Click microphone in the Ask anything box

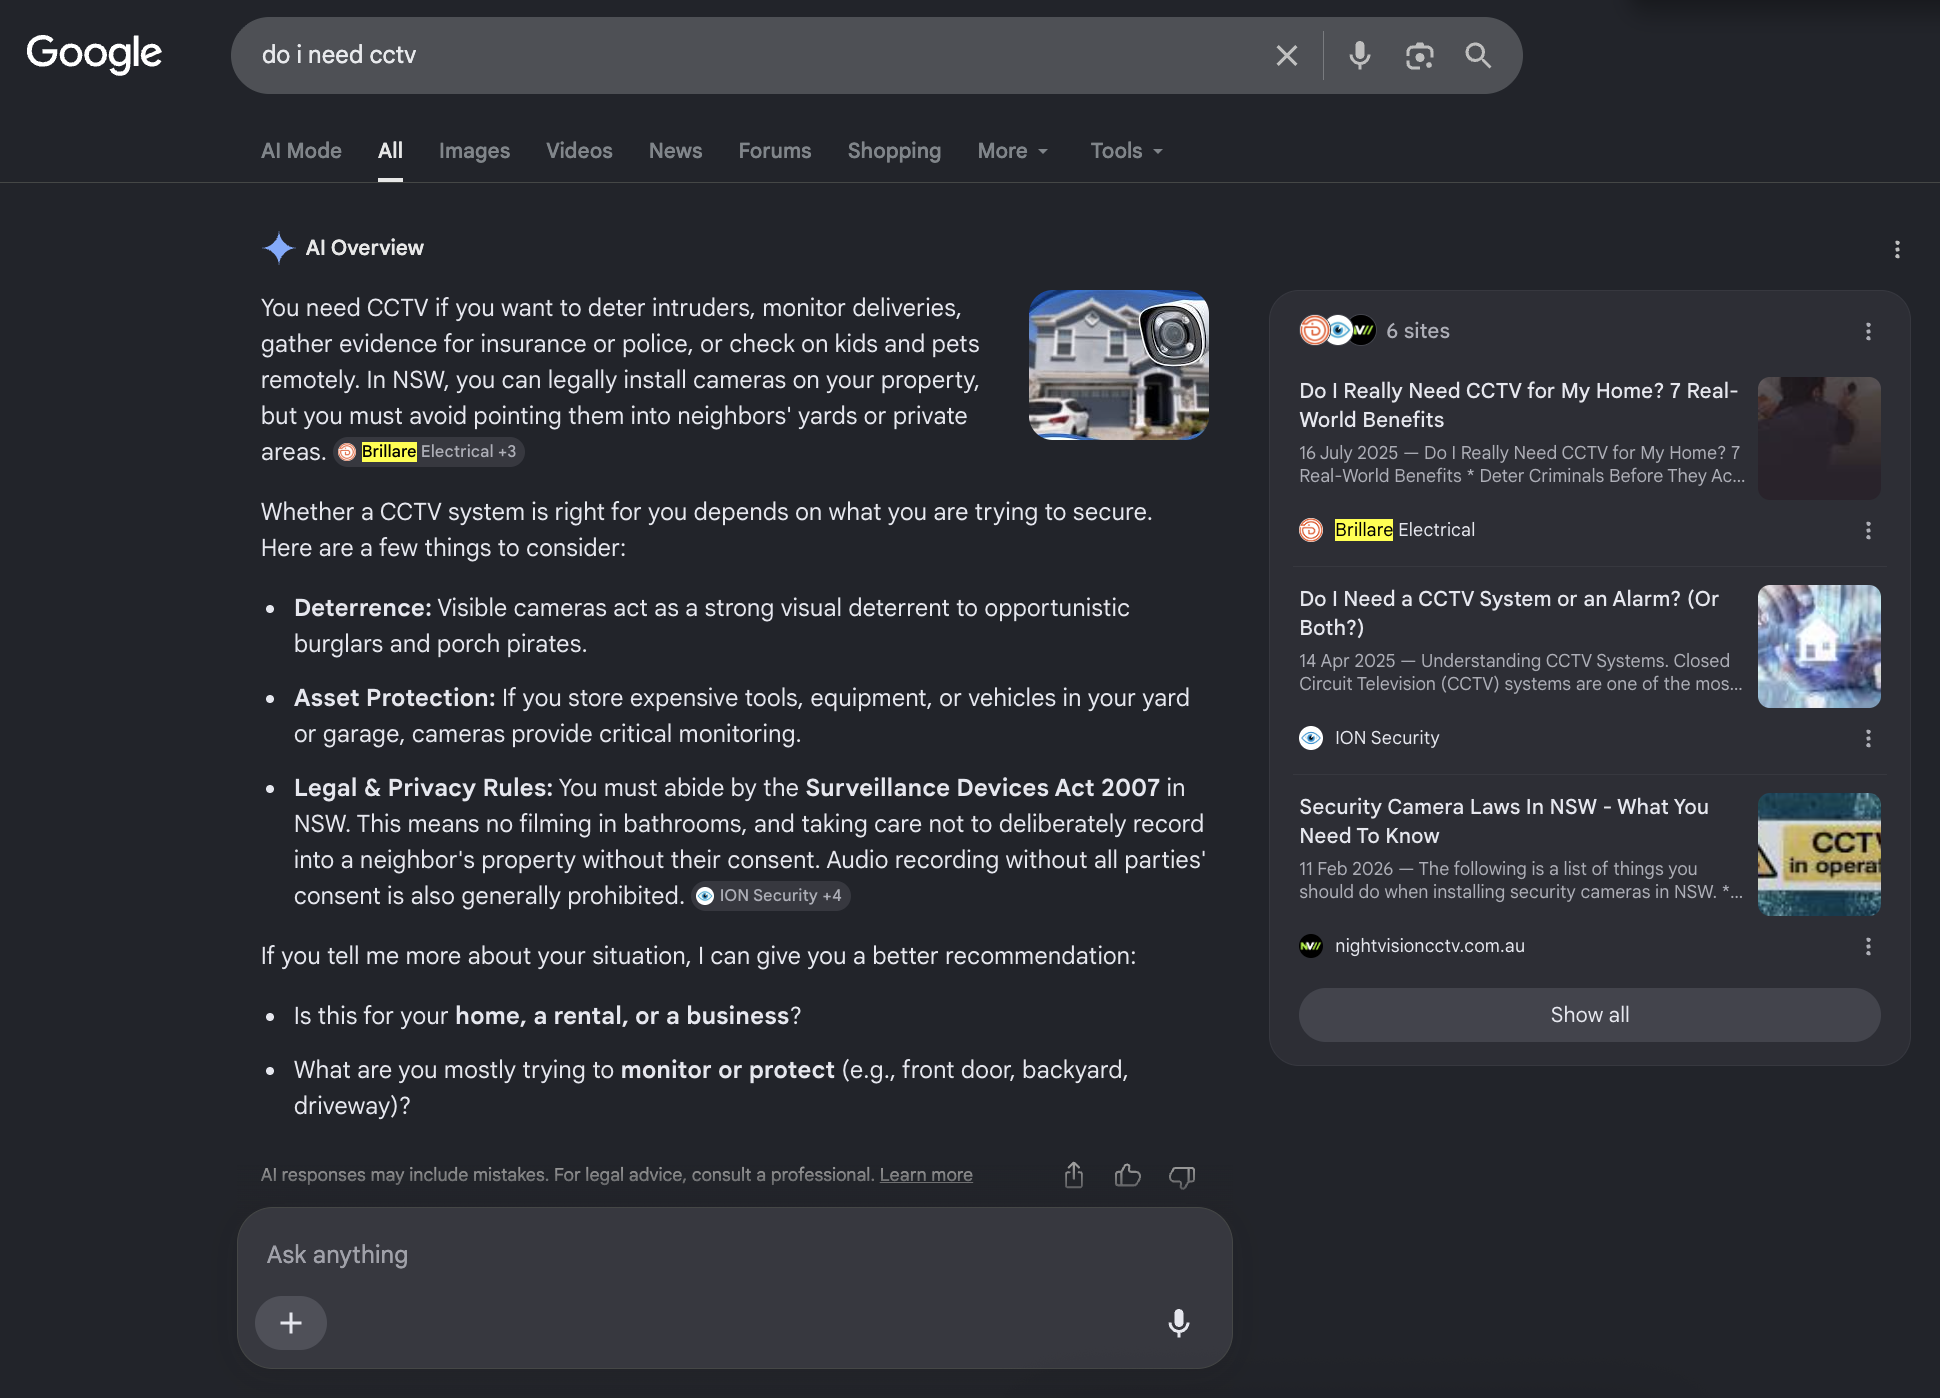[x=1179, y=1323]
